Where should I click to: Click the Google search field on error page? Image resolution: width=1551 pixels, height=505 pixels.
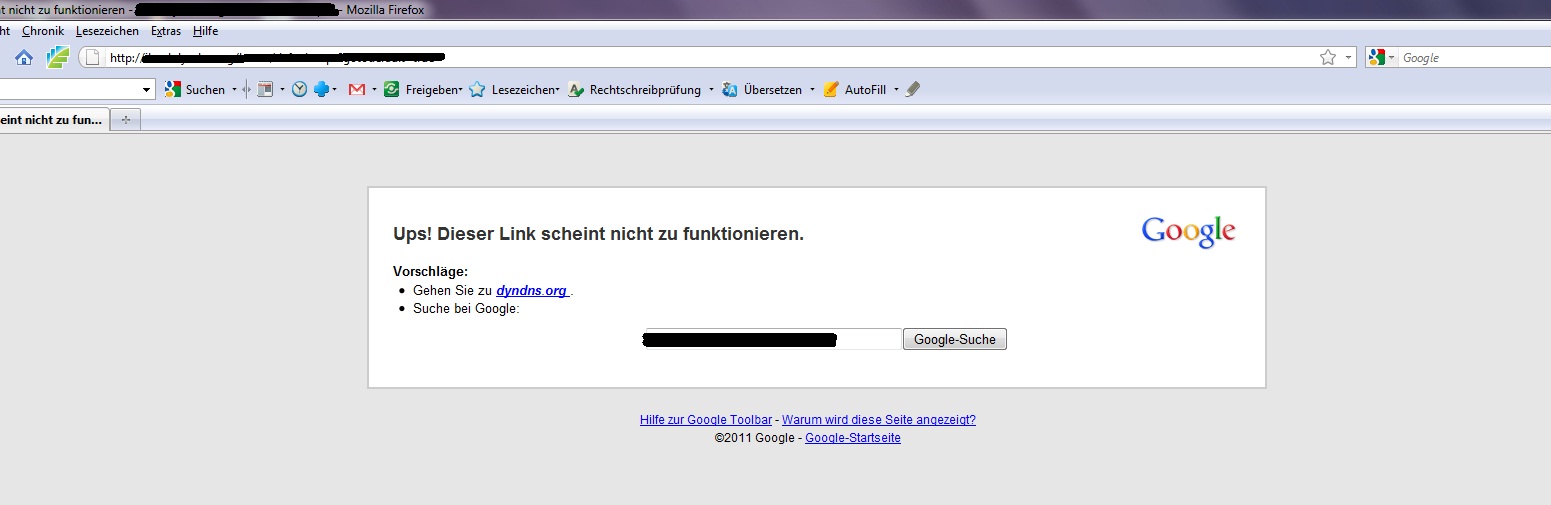(773, 339)
